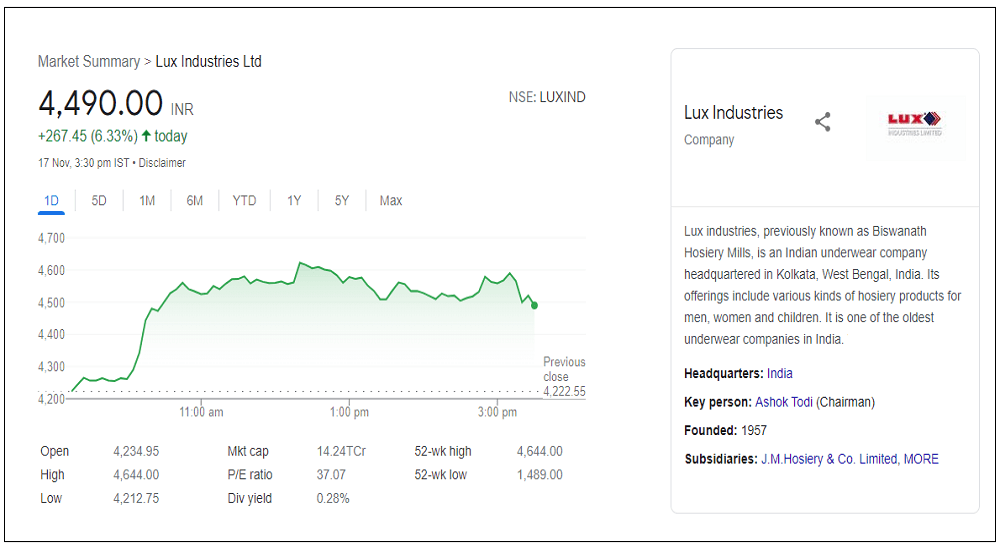Open the Disclaimer link
Image resolution: width=1000 pixels, height=550 pixels.
[x=162, y=163]
